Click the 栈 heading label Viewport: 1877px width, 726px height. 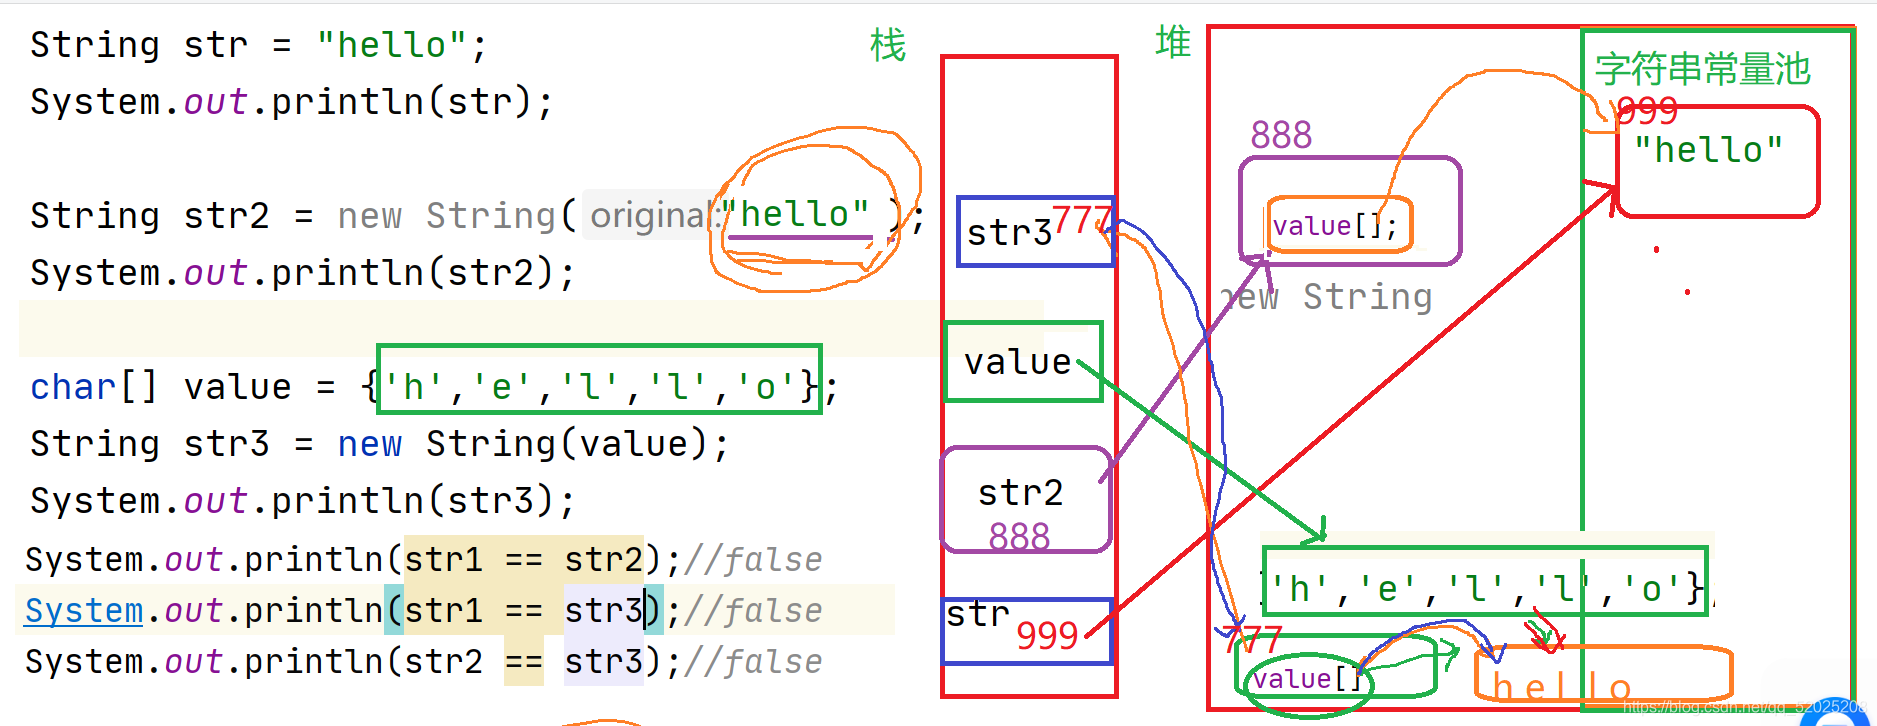(888, 45)
